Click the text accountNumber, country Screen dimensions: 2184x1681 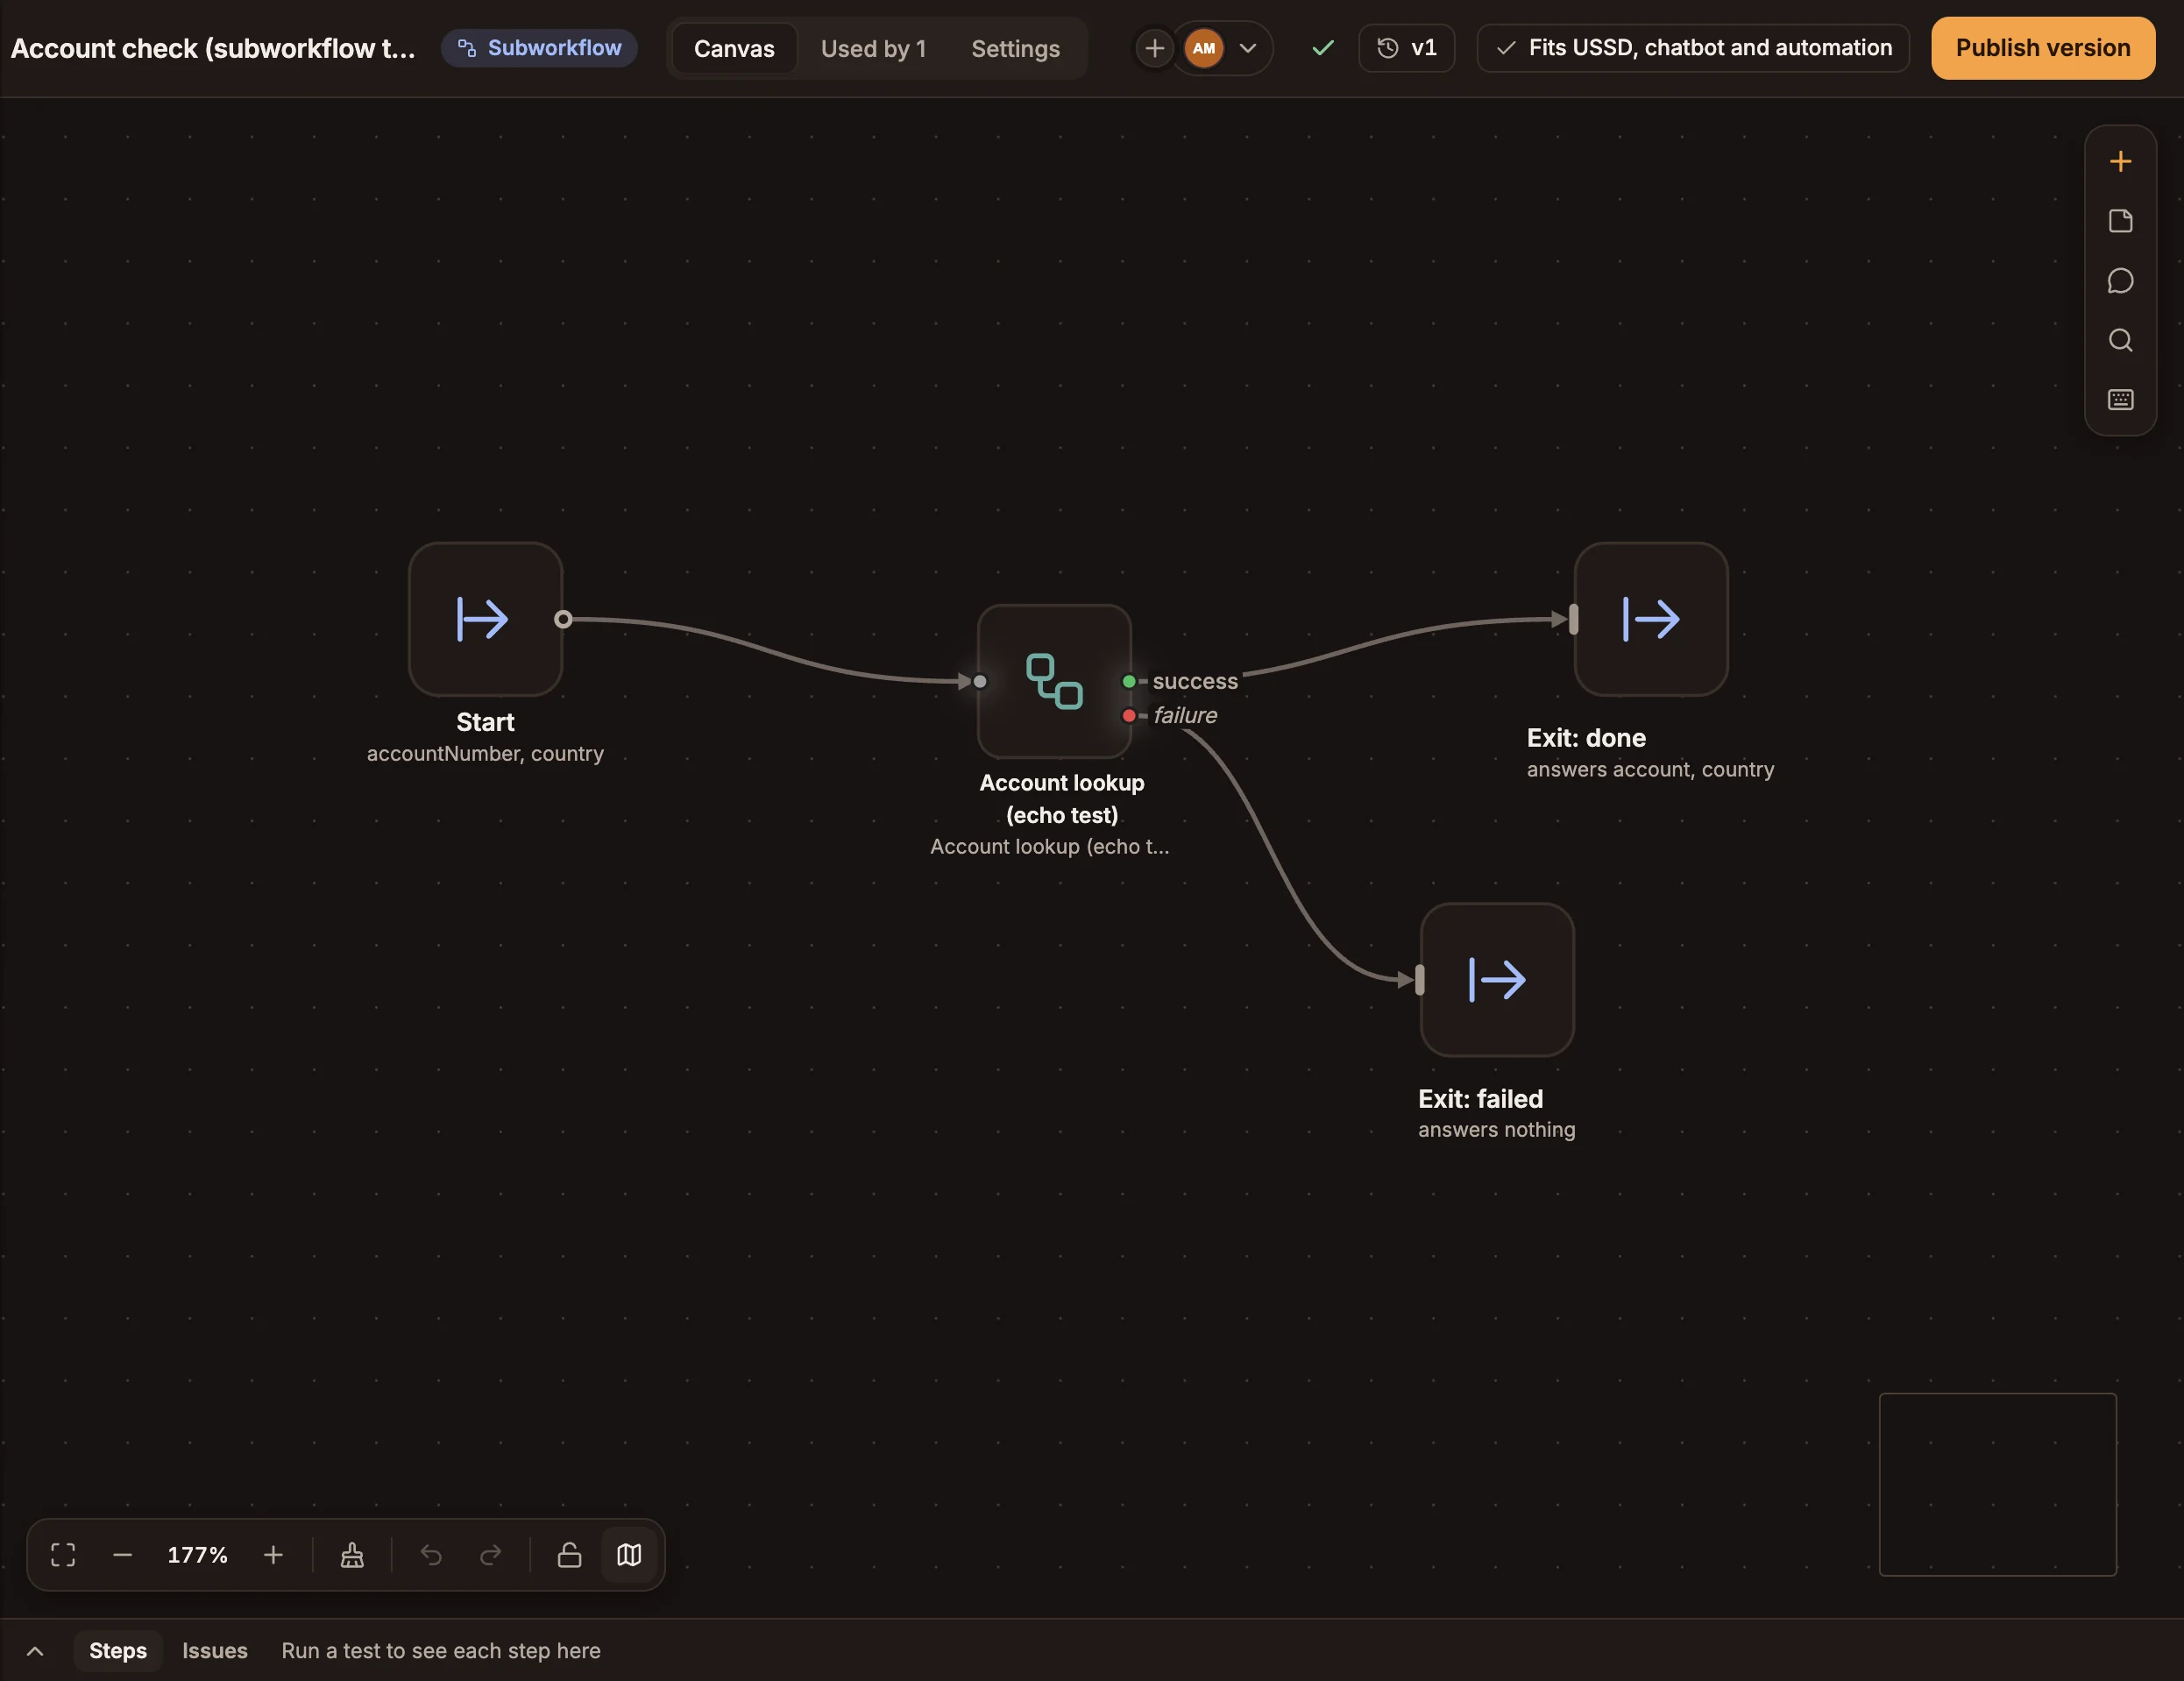tap(485, 754)
